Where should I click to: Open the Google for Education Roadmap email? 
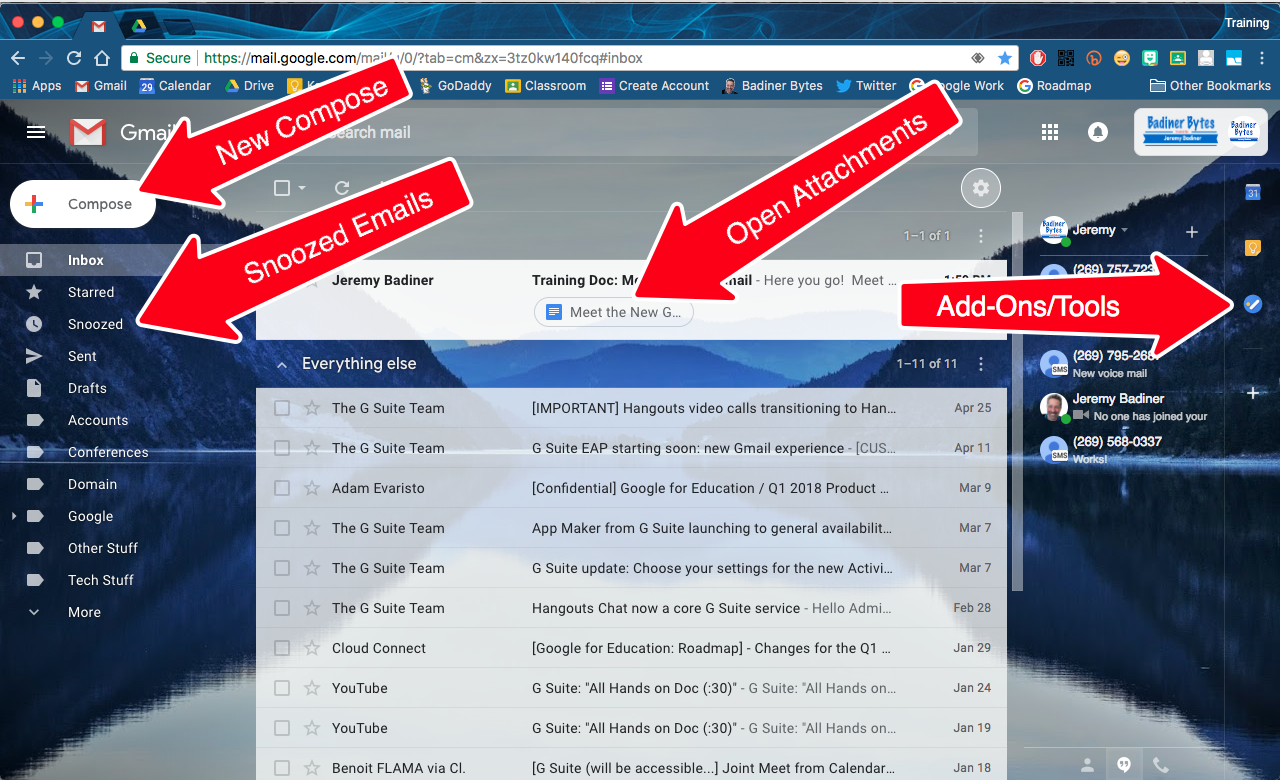pos(633,648)
